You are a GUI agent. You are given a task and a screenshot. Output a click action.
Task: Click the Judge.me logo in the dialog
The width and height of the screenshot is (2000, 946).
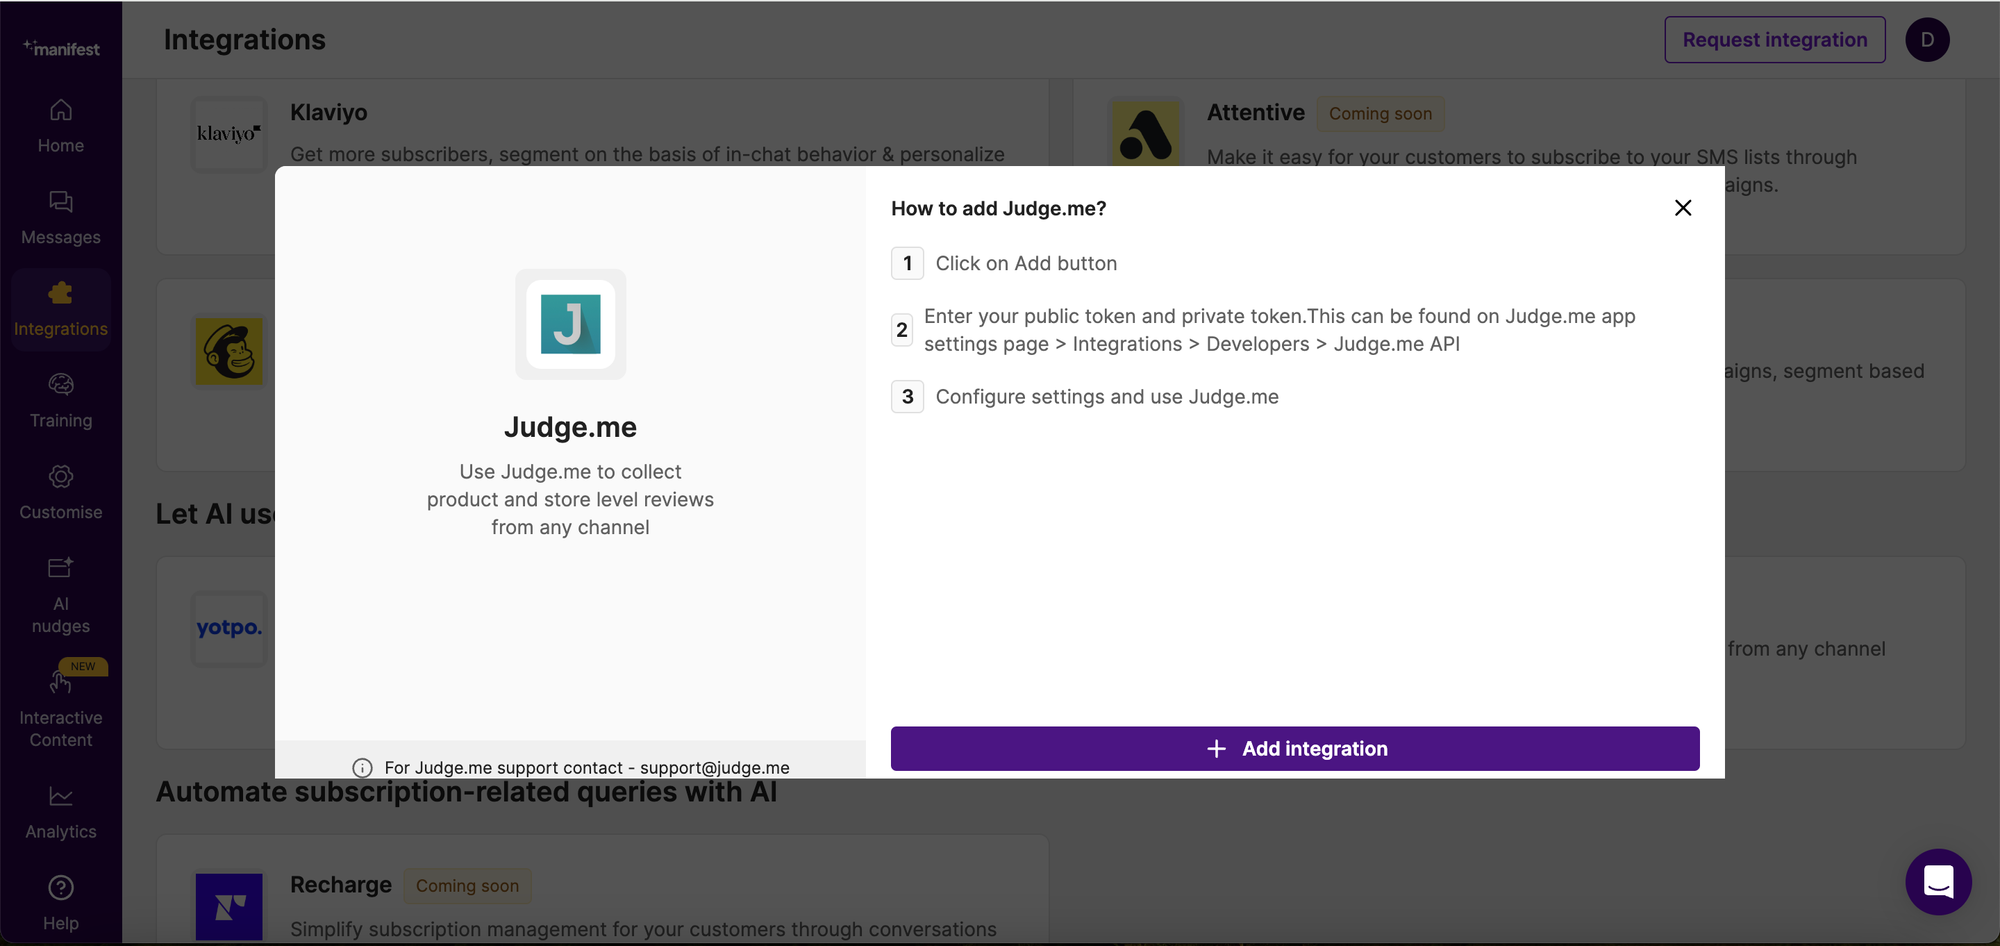(x=570, y=324)
